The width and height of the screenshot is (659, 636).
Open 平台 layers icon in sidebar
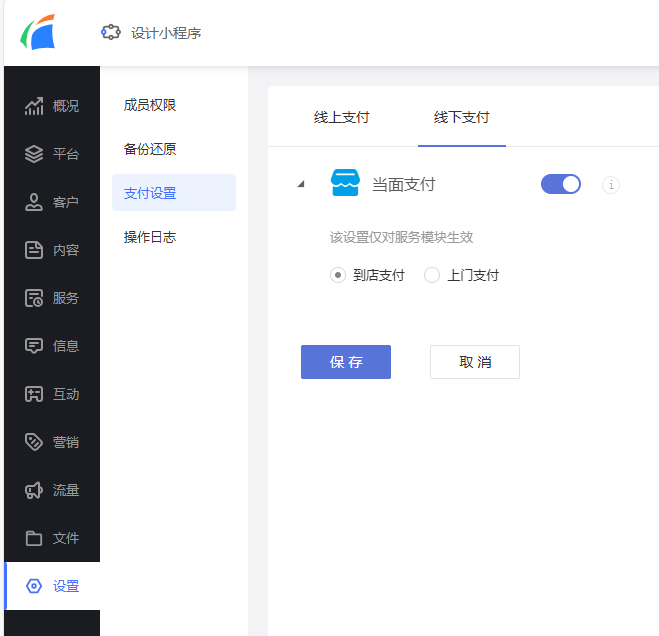coord(34,154)
